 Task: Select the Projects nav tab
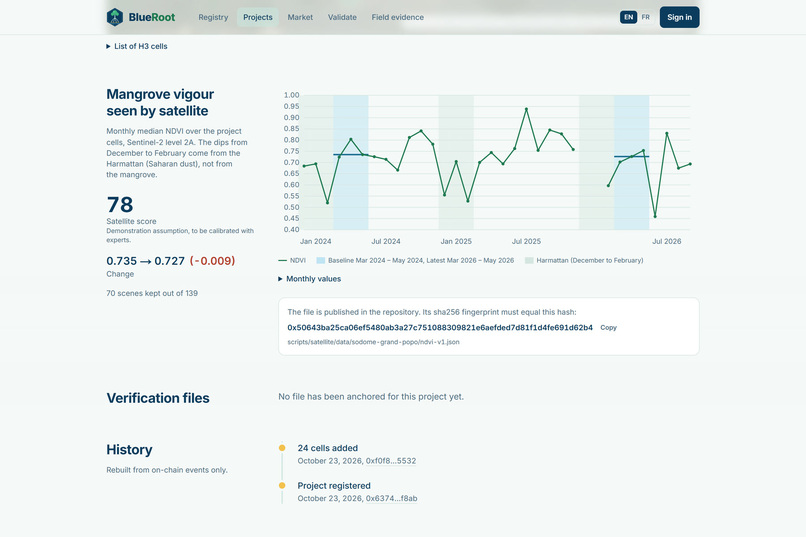click(258, 17)
